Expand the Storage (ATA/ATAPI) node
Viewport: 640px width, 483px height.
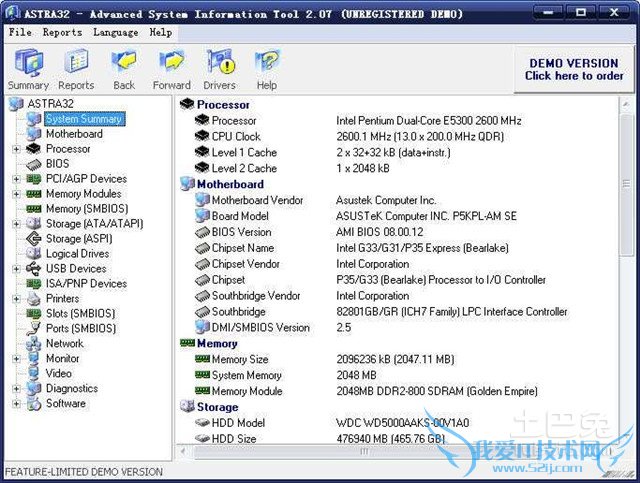[x=16, y=224]
